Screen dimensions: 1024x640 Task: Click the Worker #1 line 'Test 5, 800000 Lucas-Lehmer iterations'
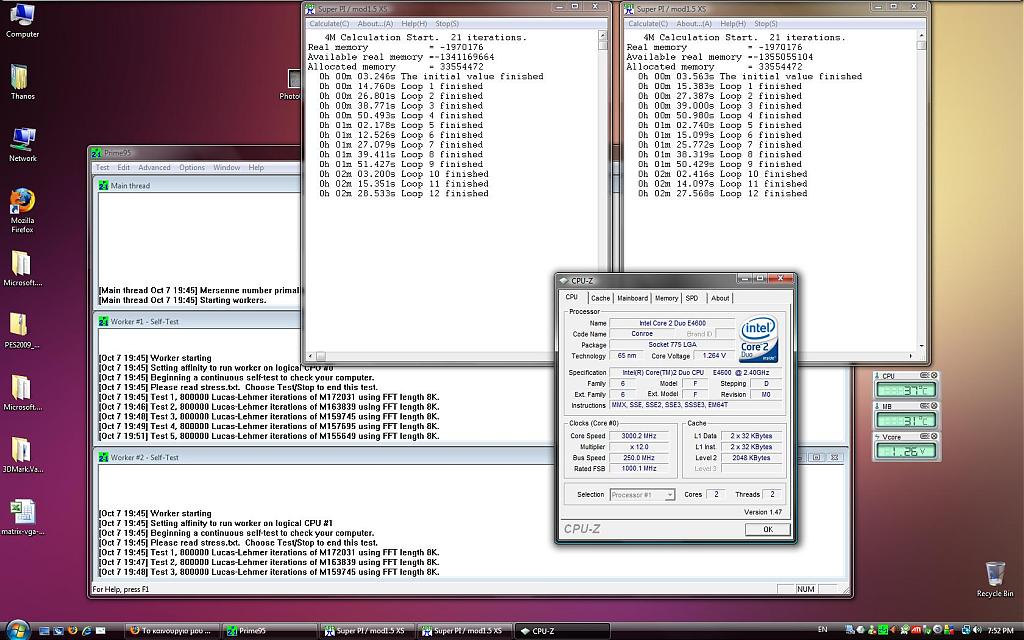269,436
